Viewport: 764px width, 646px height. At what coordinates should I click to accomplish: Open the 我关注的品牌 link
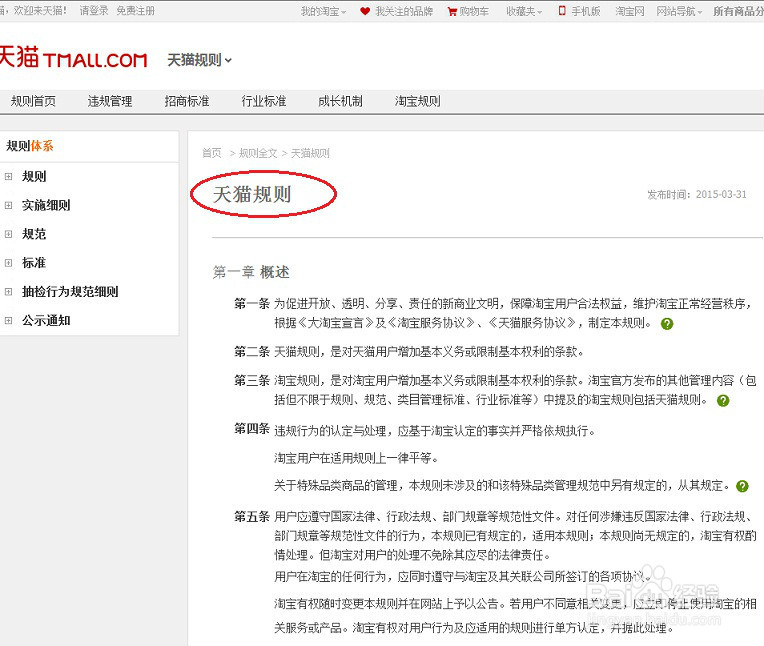point(404,11)
